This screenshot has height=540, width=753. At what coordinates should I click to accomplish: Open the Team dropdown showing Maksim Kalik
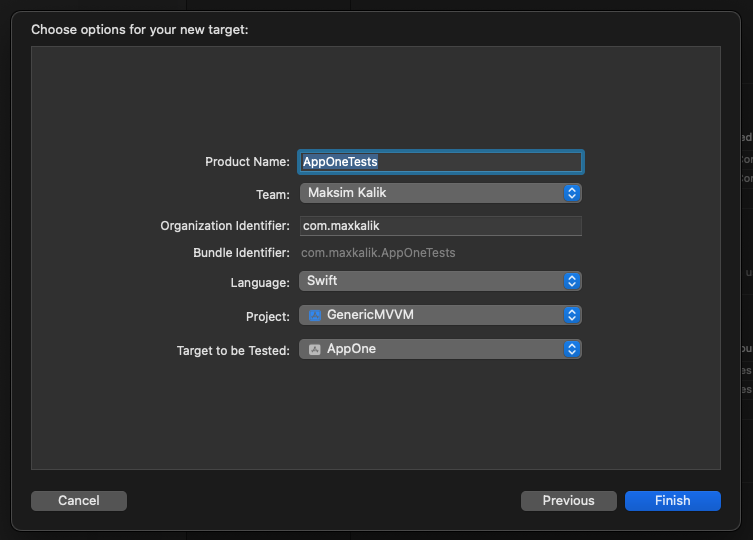[430, 193]
